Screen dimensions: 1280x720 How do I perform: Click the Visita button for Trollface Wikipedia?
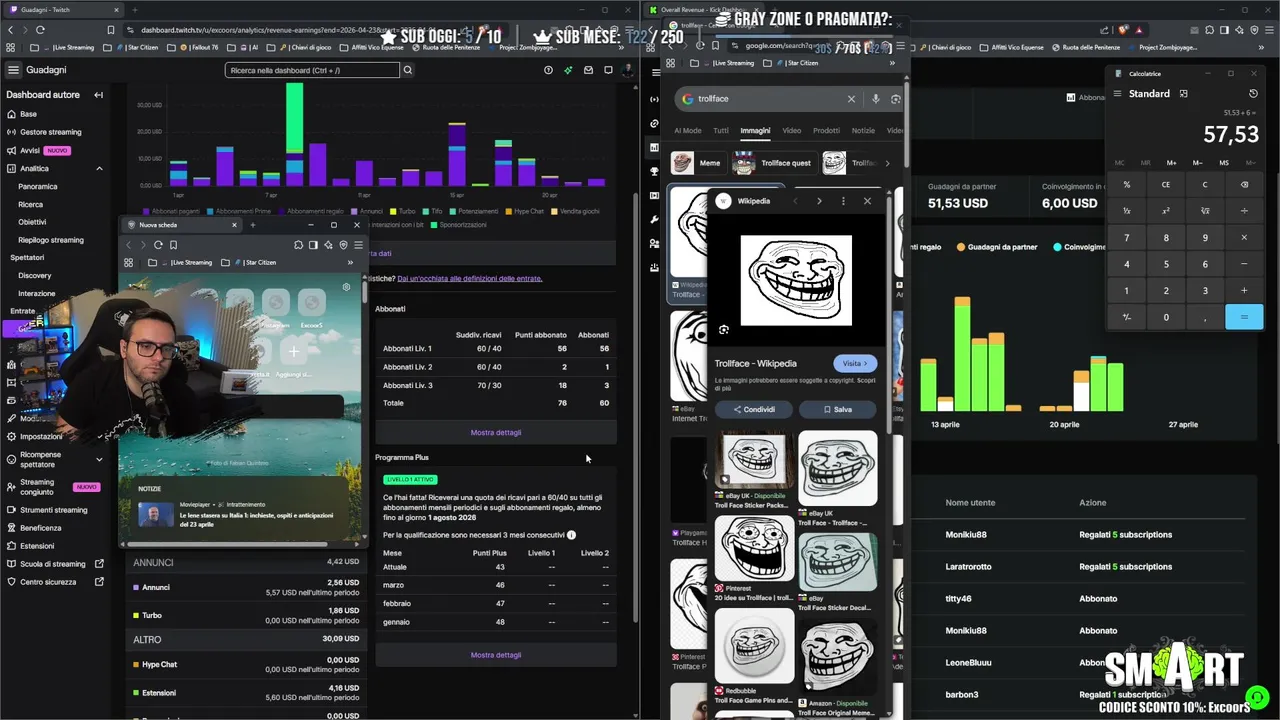pyautogui.click(x=856, y=364)
